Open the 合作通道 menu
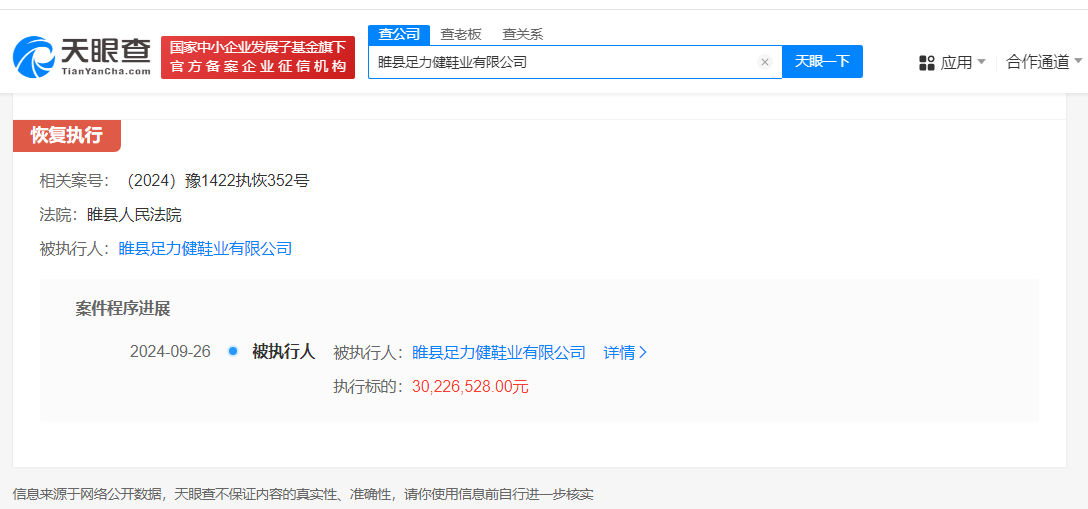 tap(1038, 62)
